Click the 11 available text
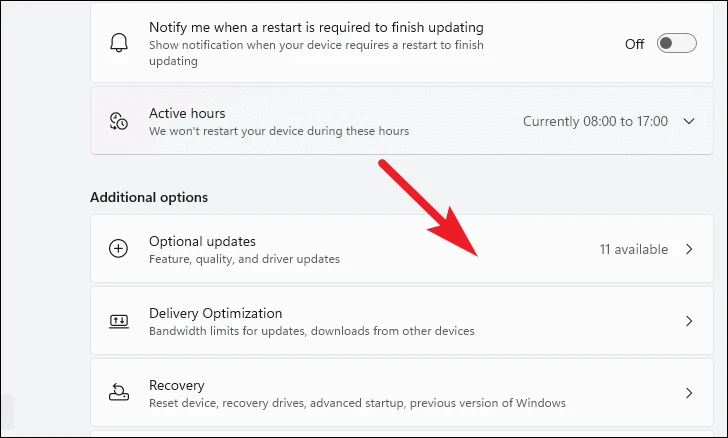Viewport: 728px width, 438px height. tap(633, 249)
